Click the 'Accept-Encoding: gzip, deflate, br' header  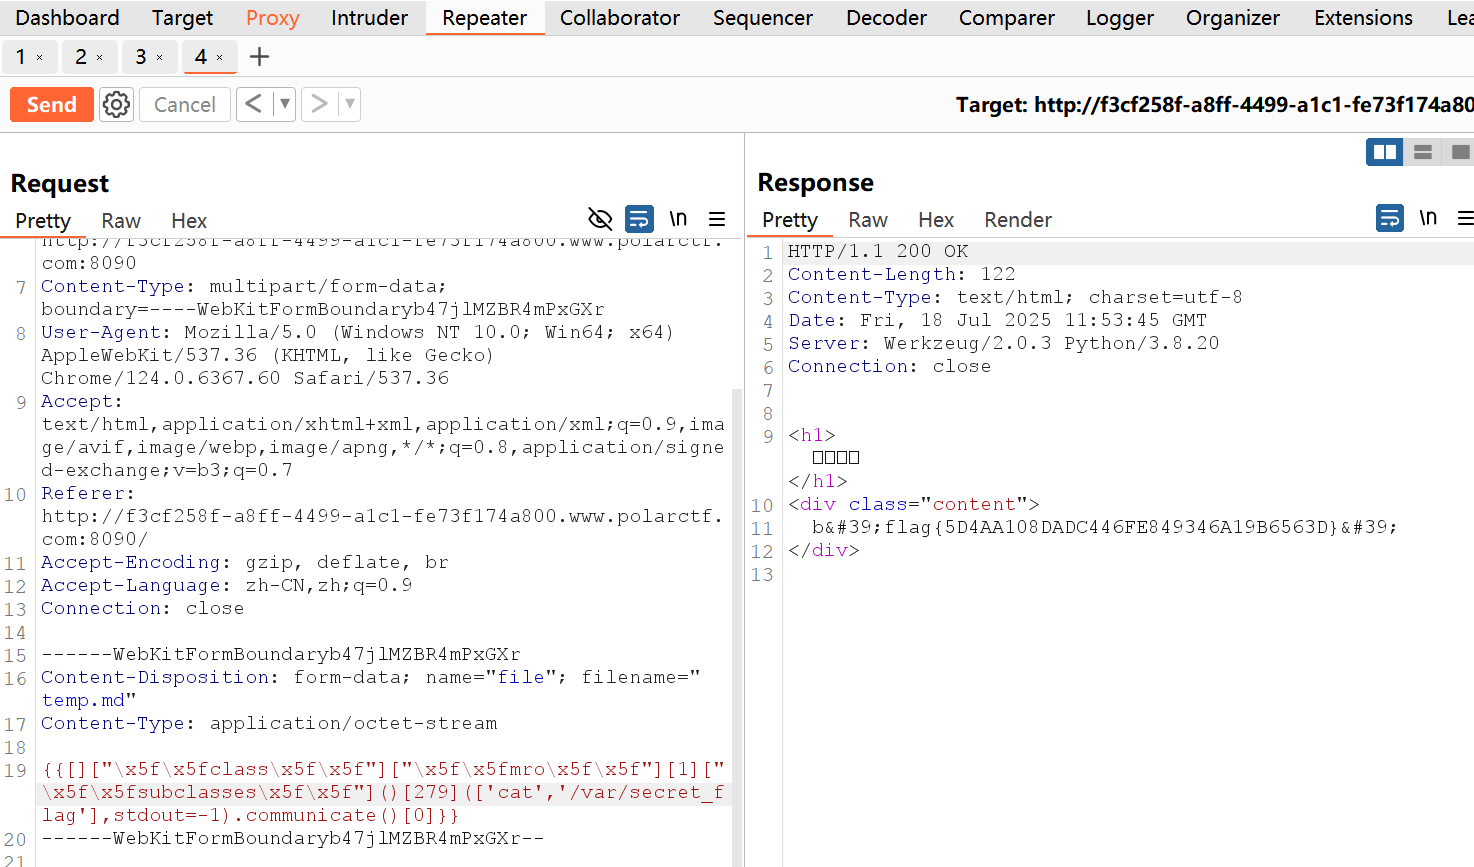(x=244, y=562)
